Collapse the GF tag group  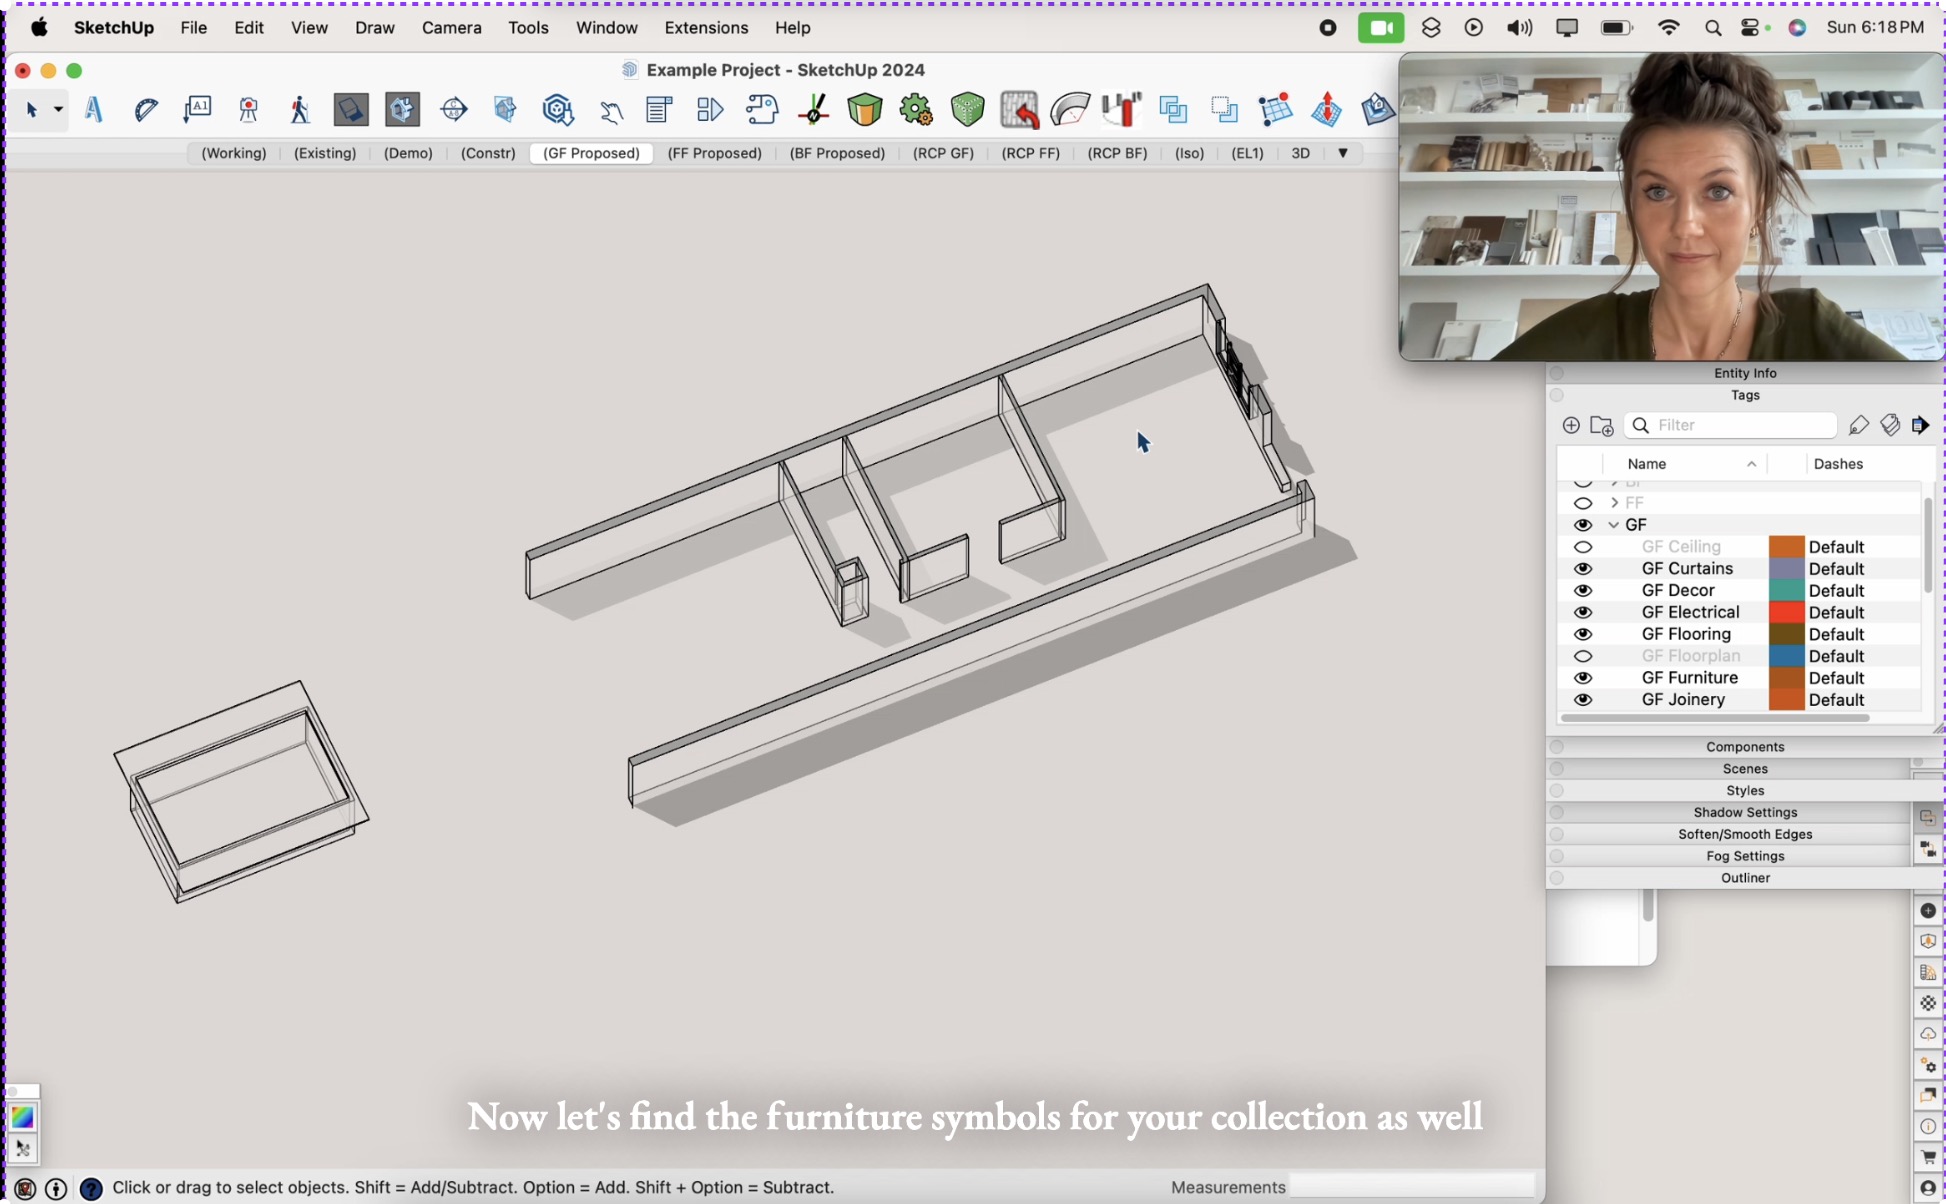click(x=1613, y=524)
